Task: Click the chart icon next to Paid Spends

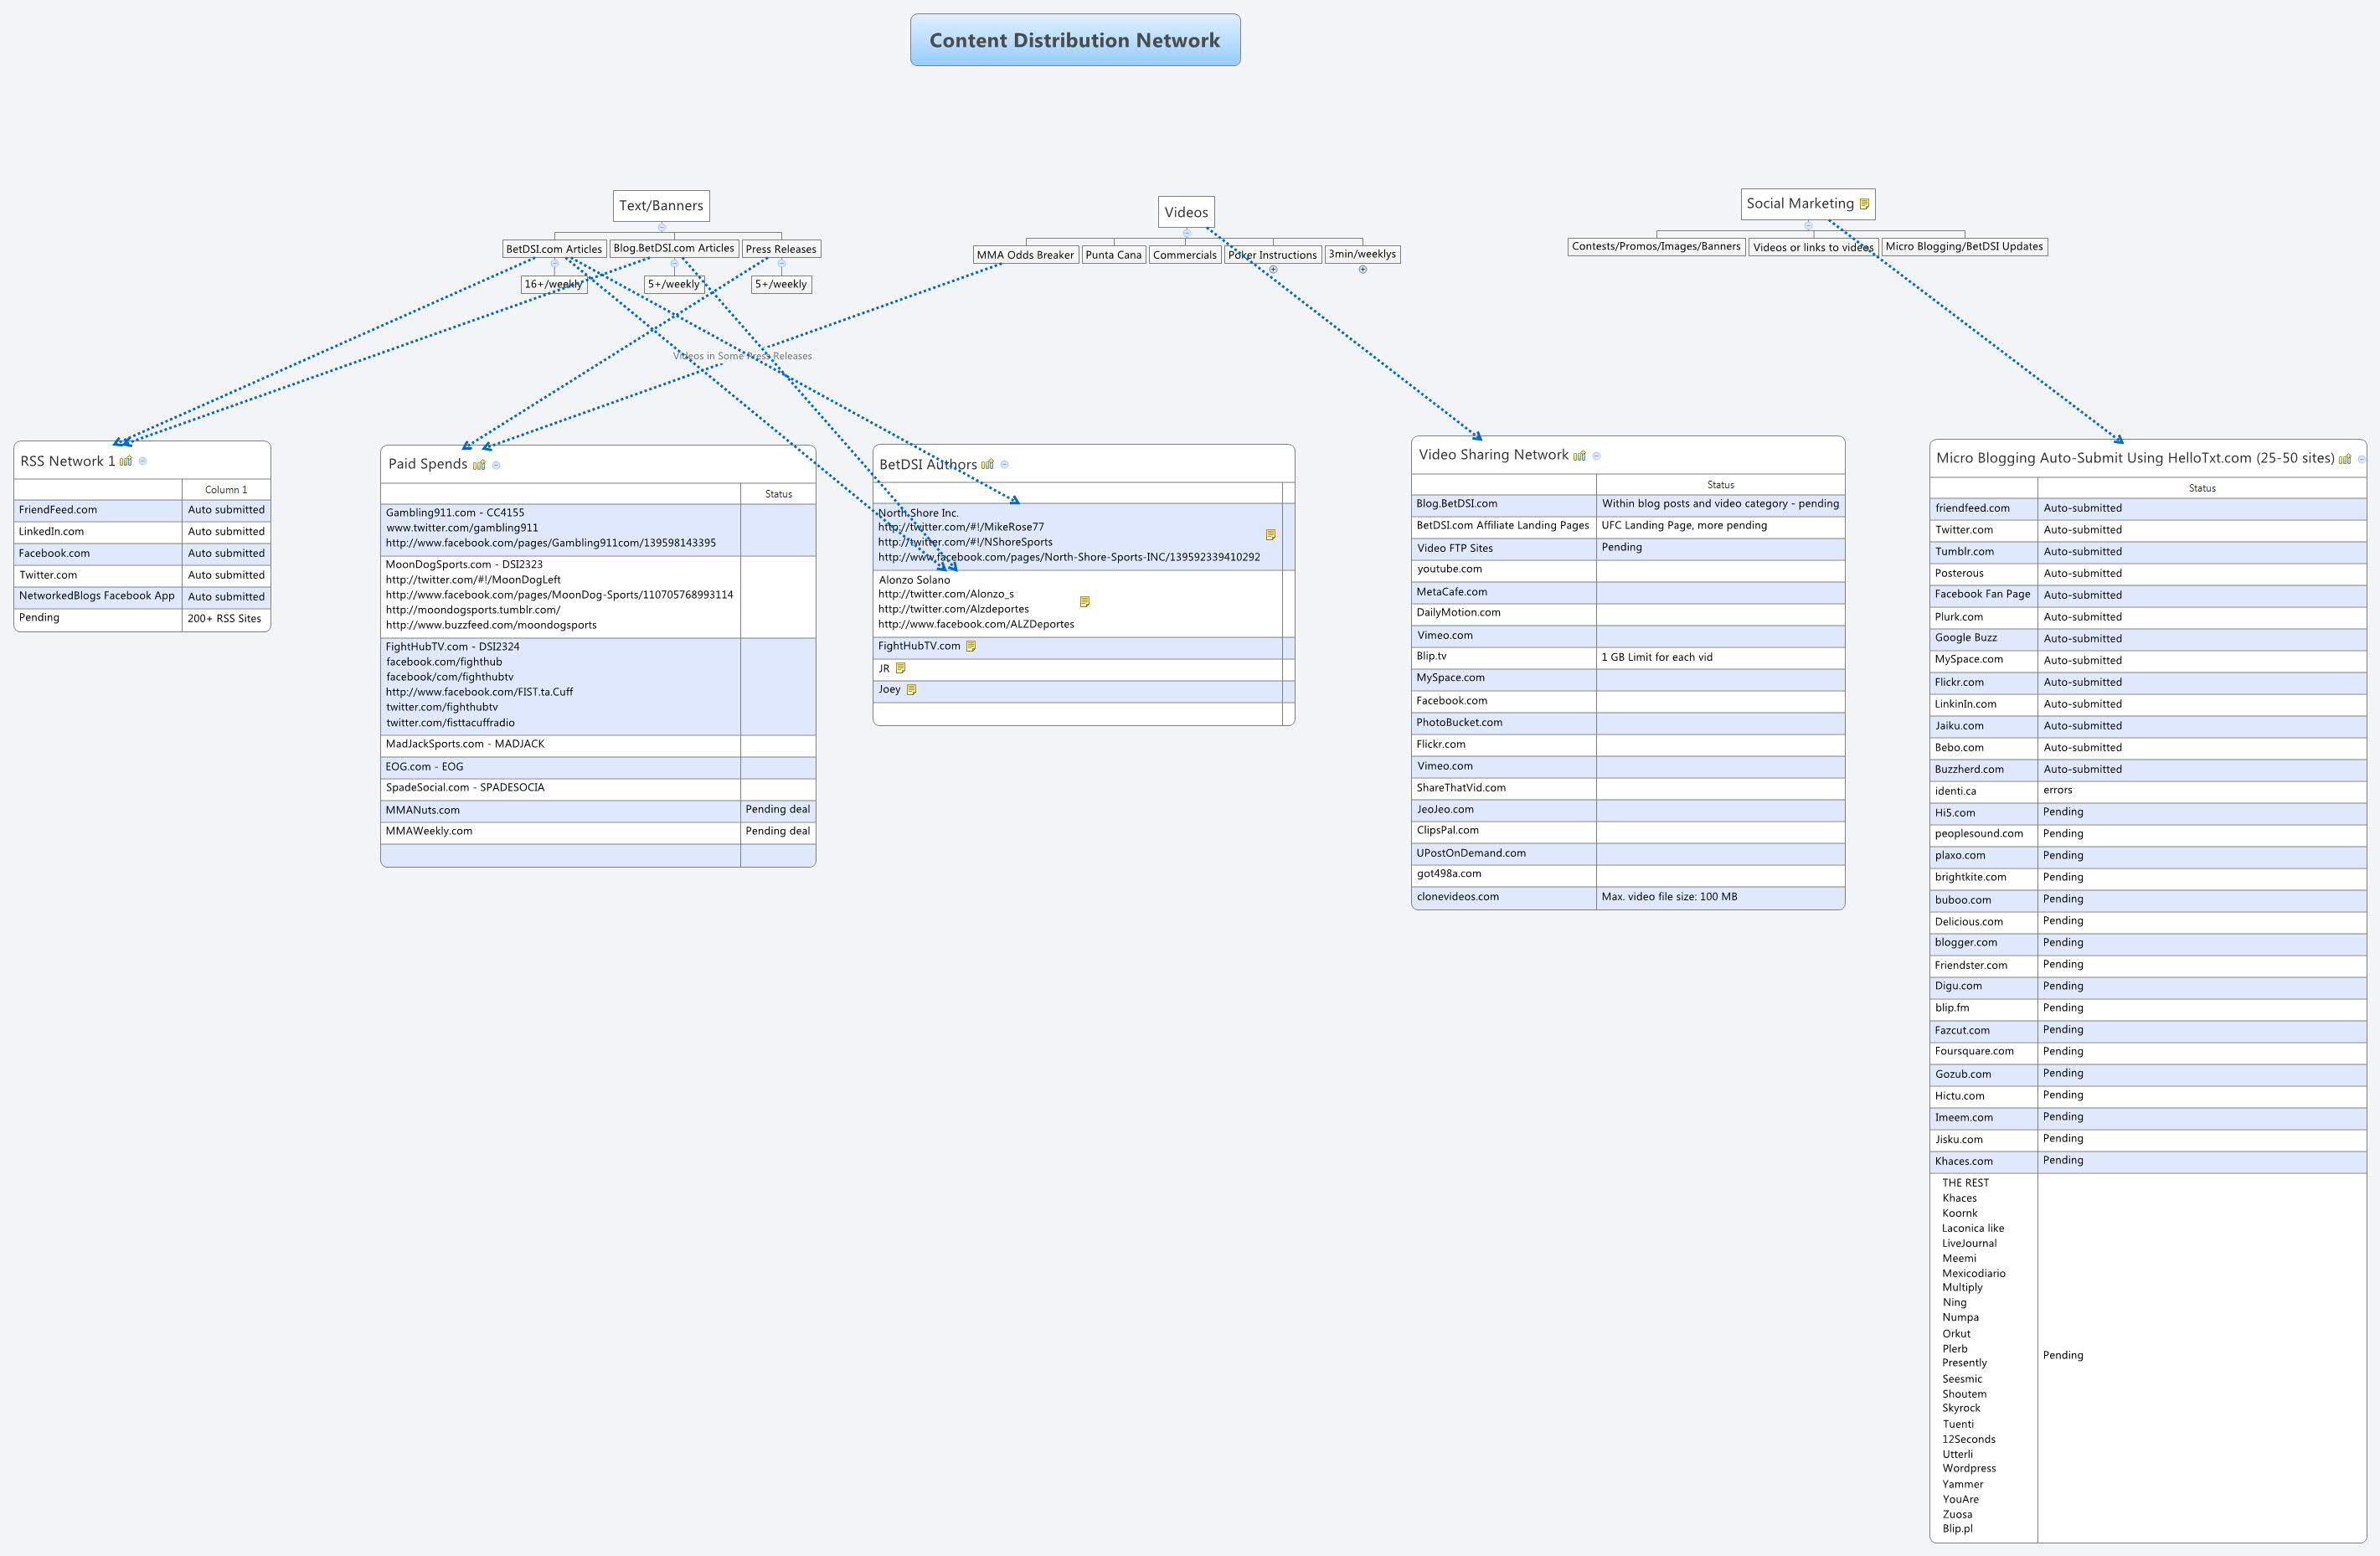Action: tap(479, 464)
